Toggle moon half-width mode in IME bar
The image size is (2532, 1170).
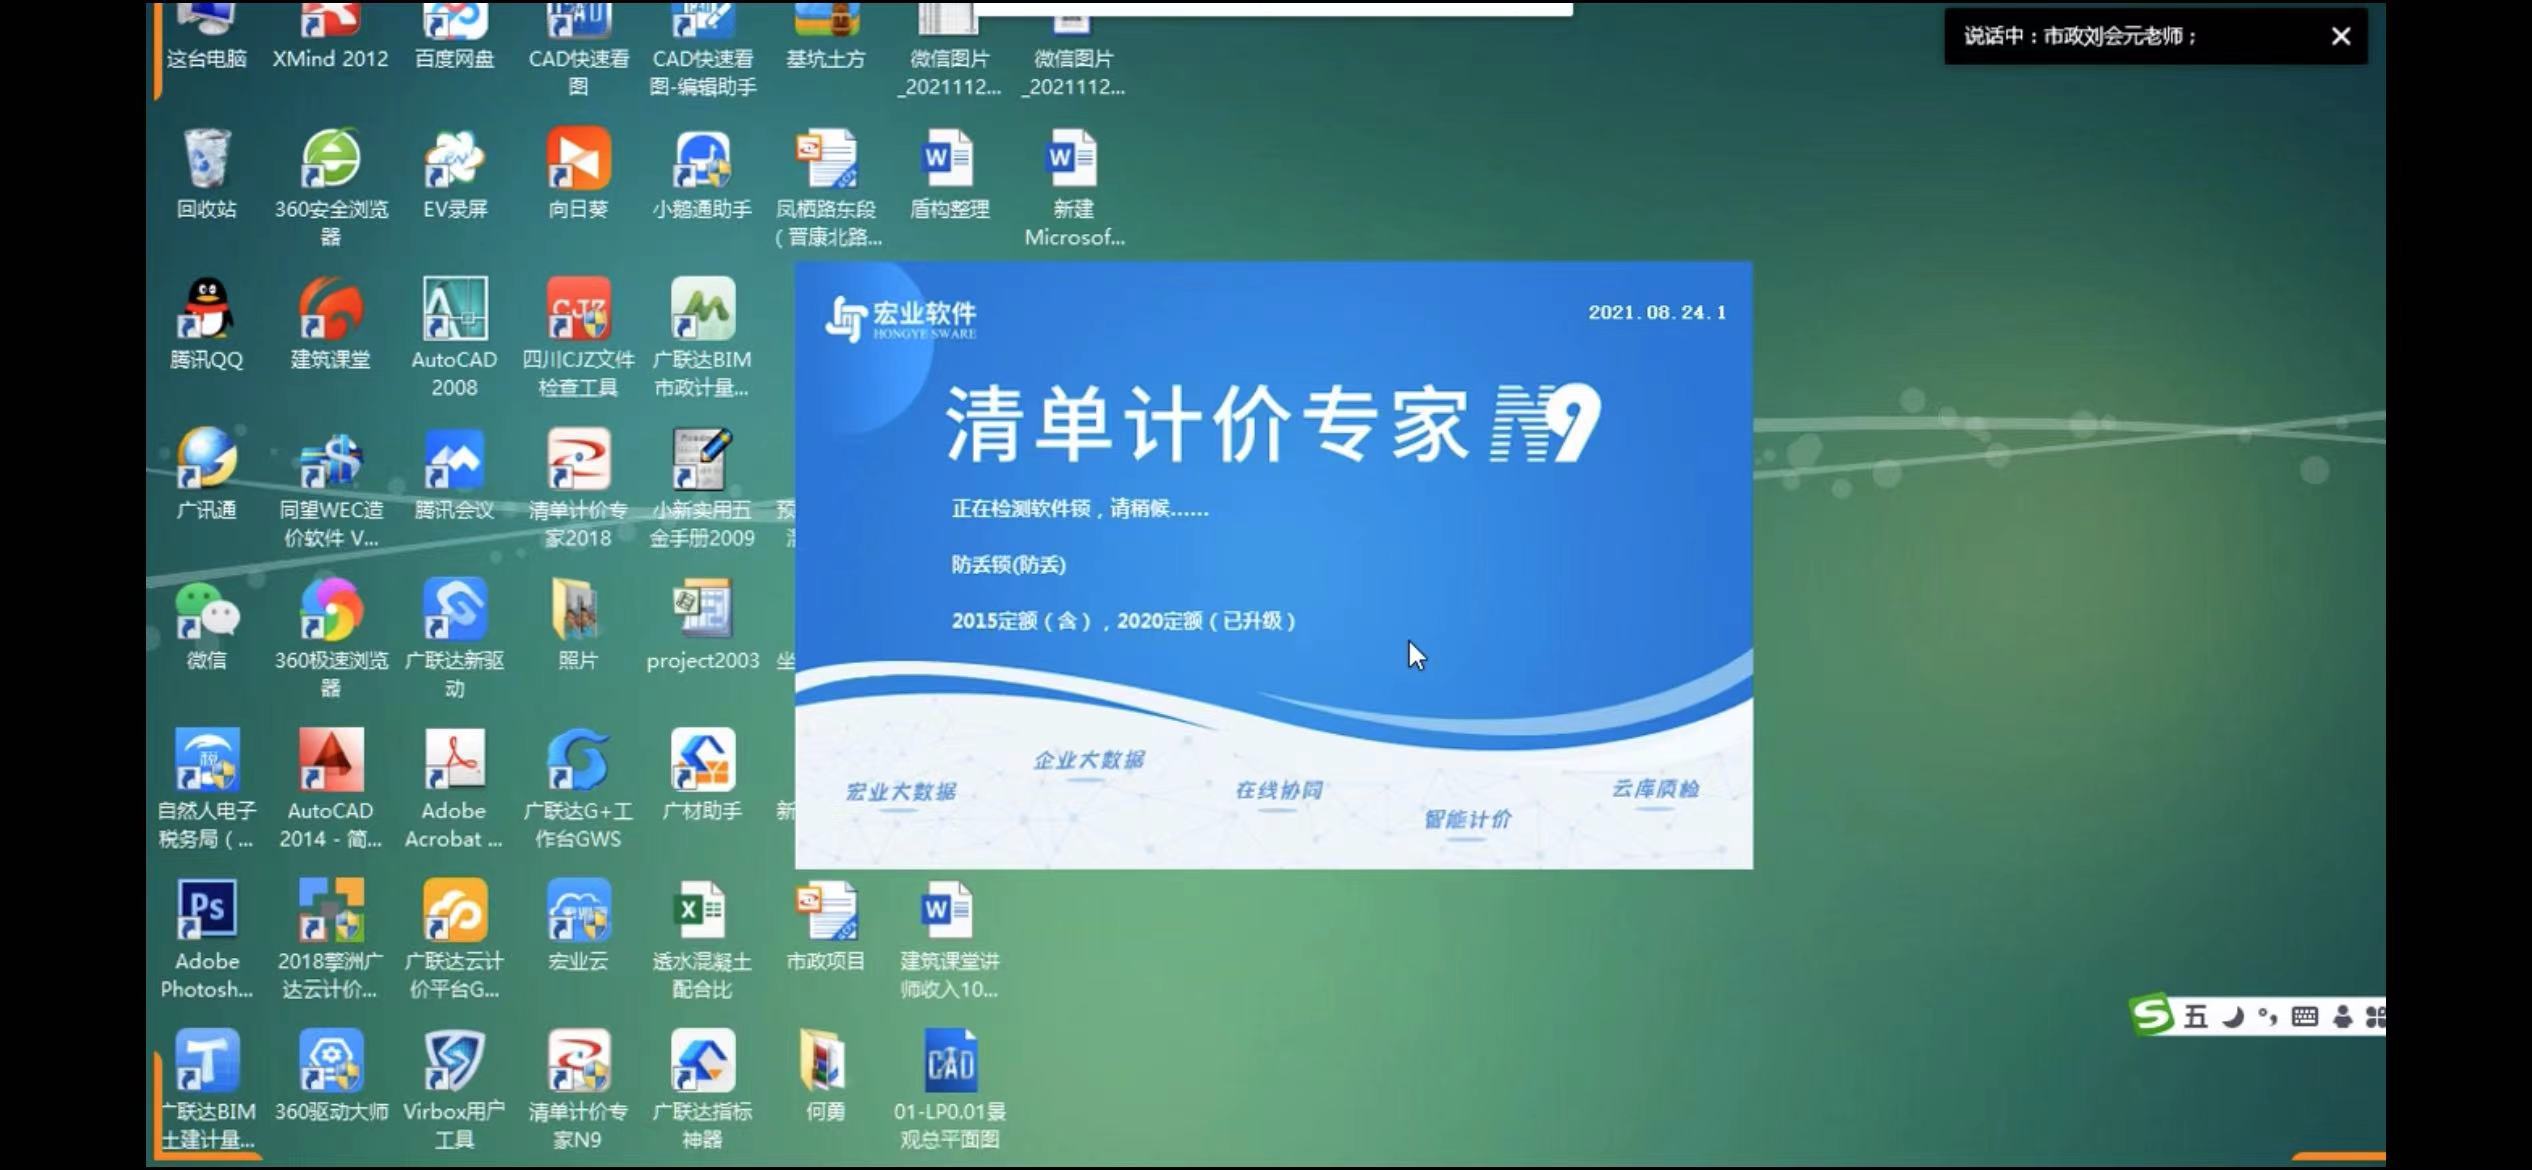point(2232,1017)
